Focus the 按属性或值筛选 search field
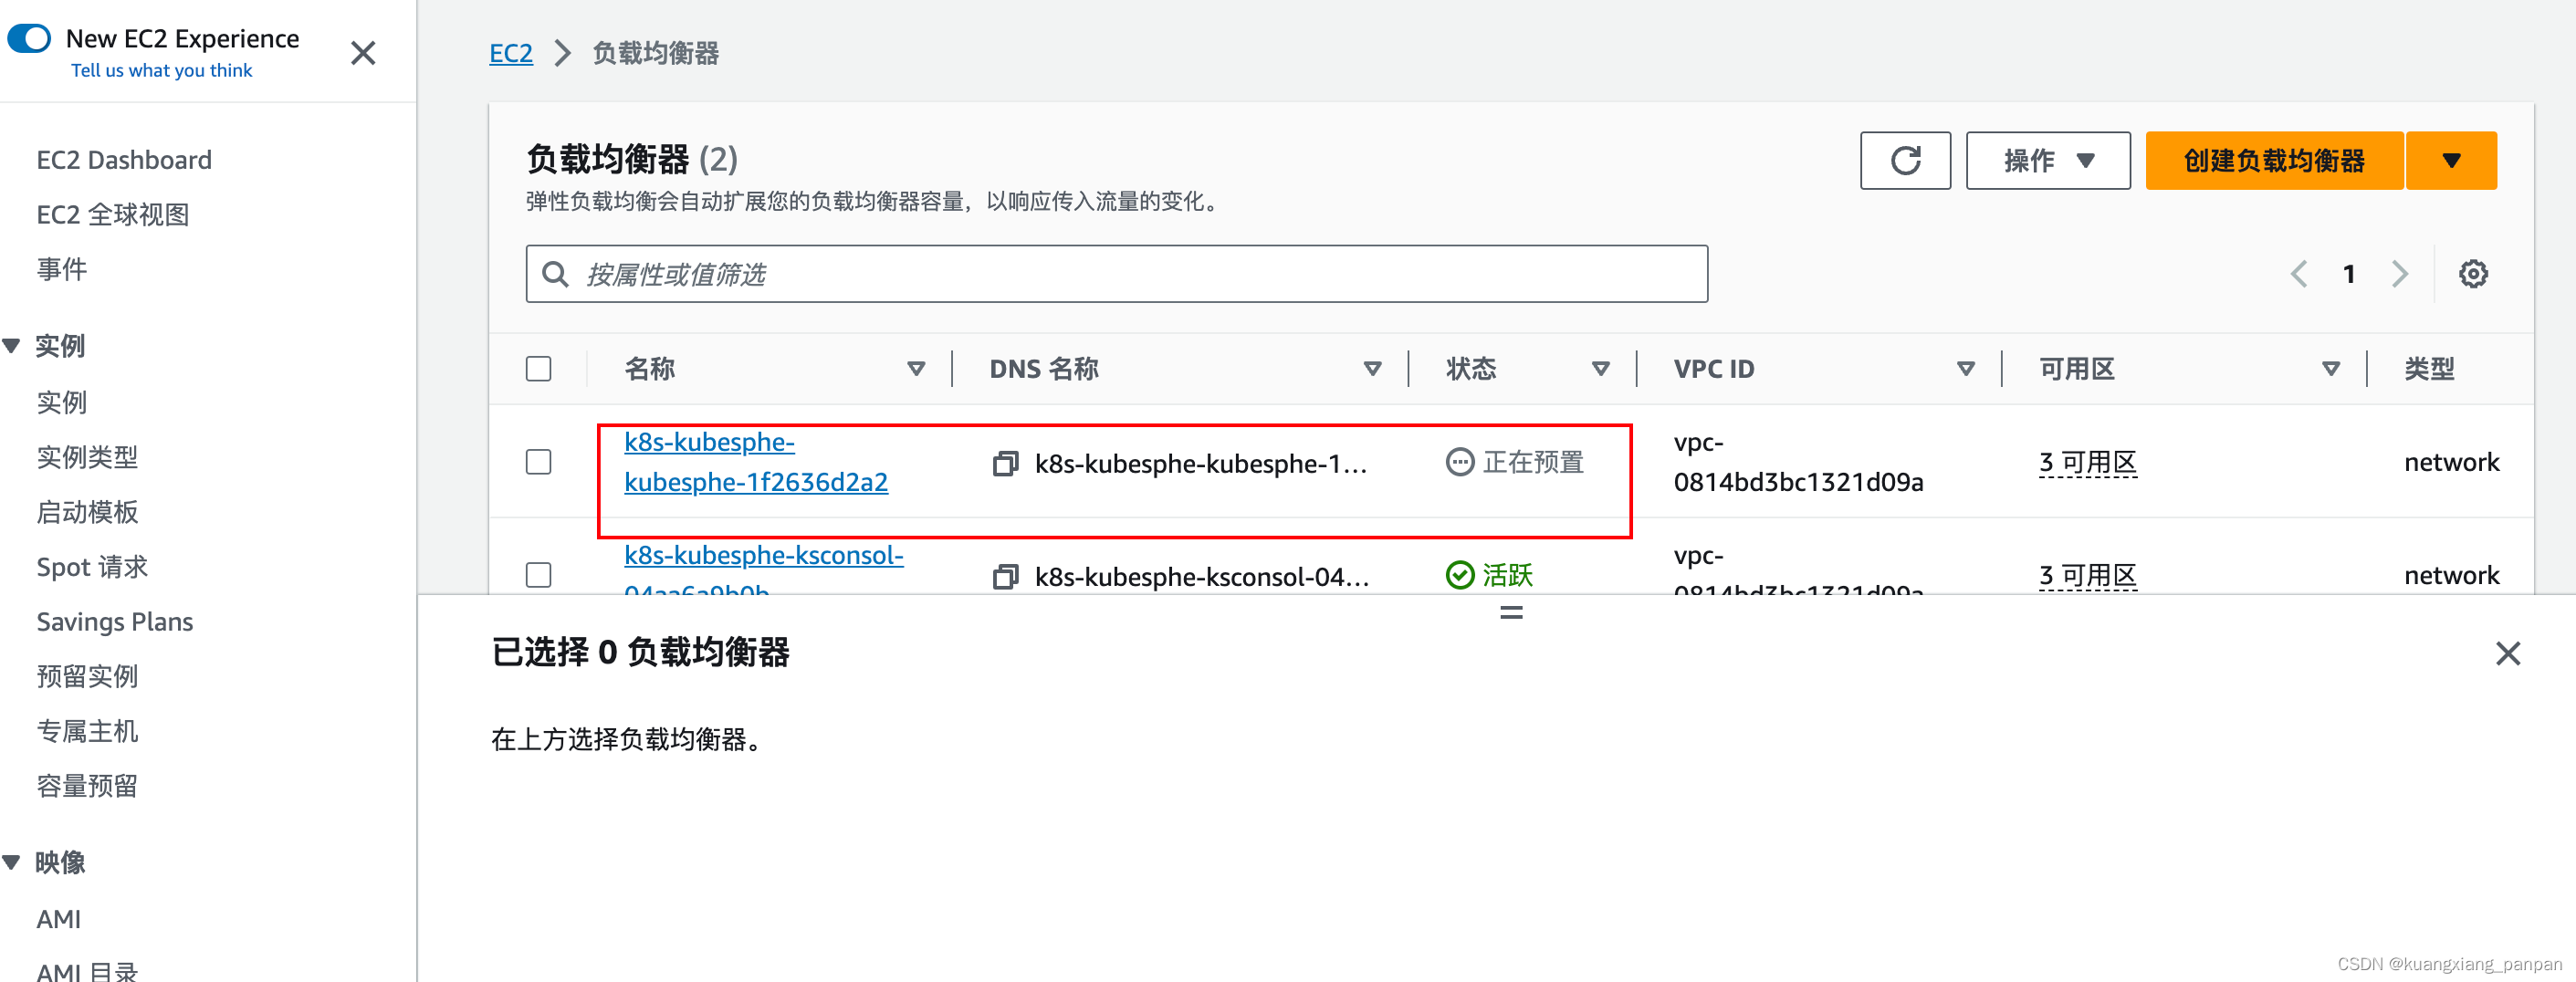The height and width of the screenshot is (982, 2576). [x=1116, y=274]
